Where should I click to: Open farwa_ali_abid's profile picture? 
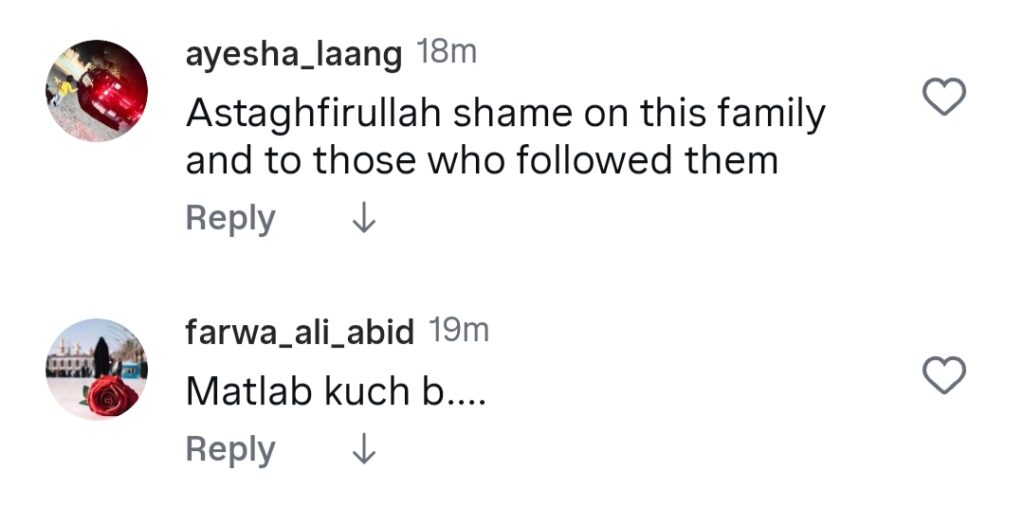tap(97, 370)
